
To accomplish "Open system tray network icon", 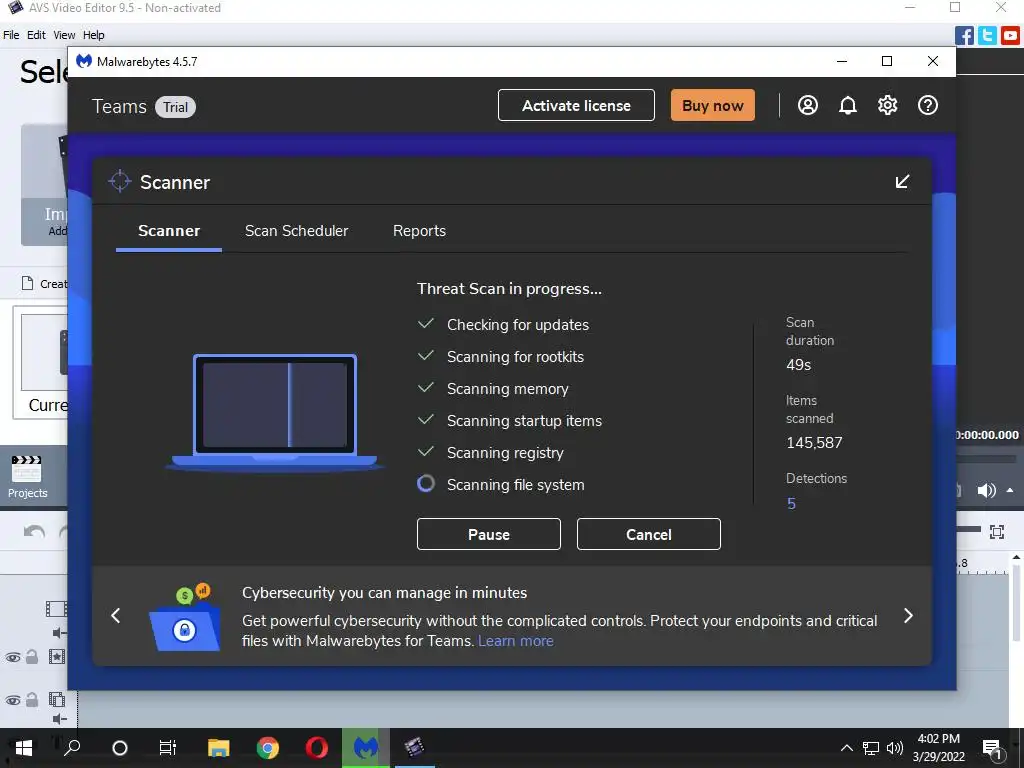I will tap(871, 748).
